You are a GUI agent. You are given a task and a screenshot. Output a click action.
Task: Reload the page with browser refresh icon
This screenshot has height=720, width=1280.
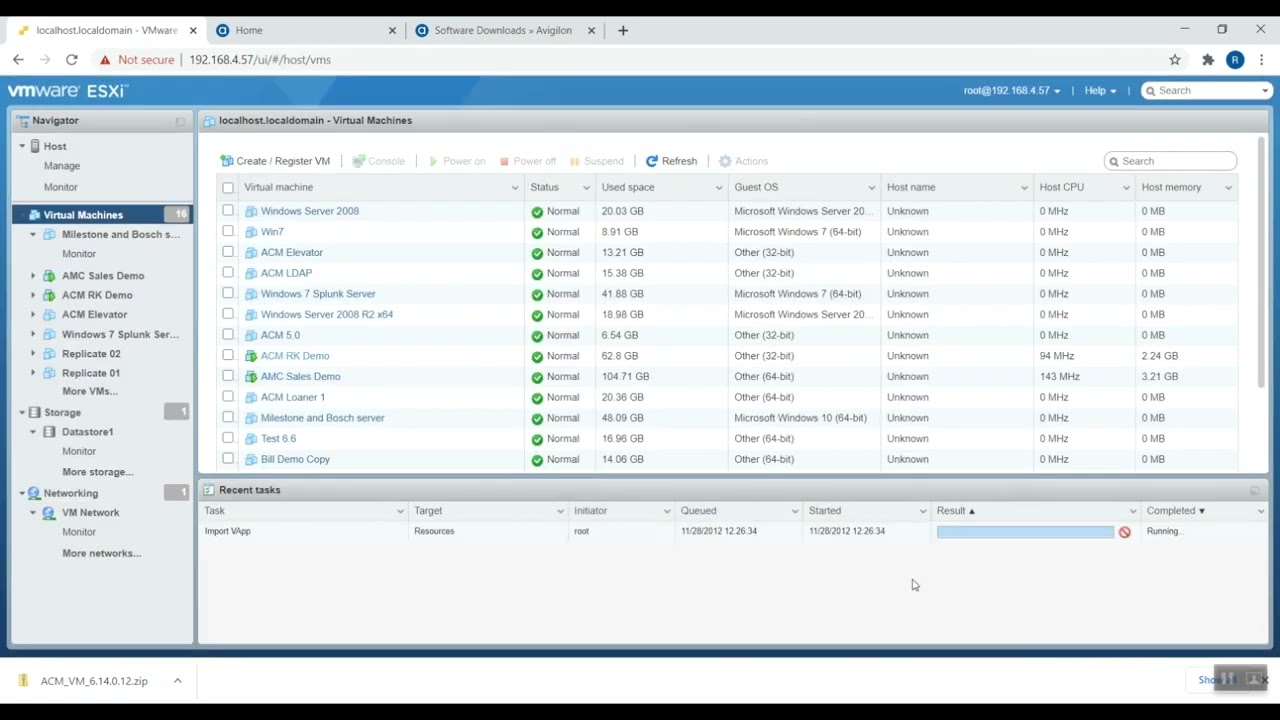(x=72, y=60)
